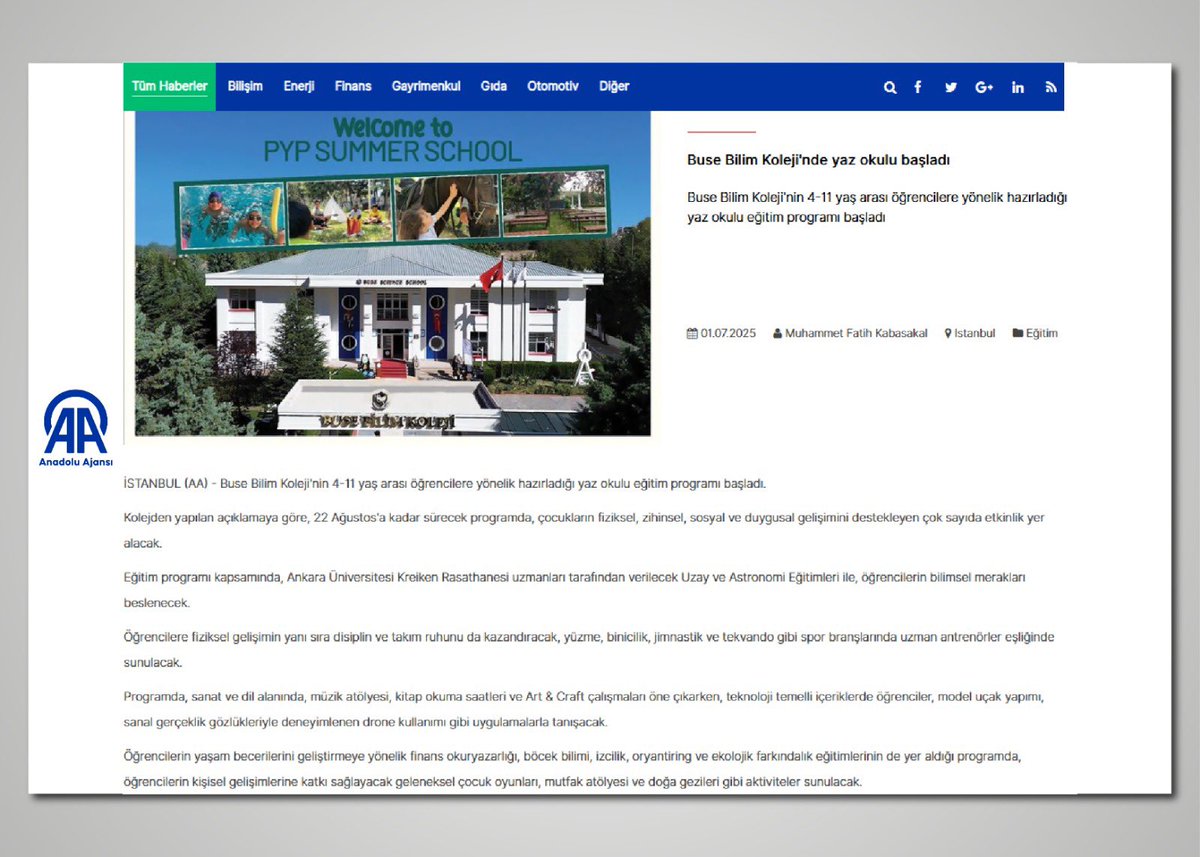Click headline Buse Bilim Koleji'nde yaz okulu başladı
1200x857 pixels.
(818, 160)
